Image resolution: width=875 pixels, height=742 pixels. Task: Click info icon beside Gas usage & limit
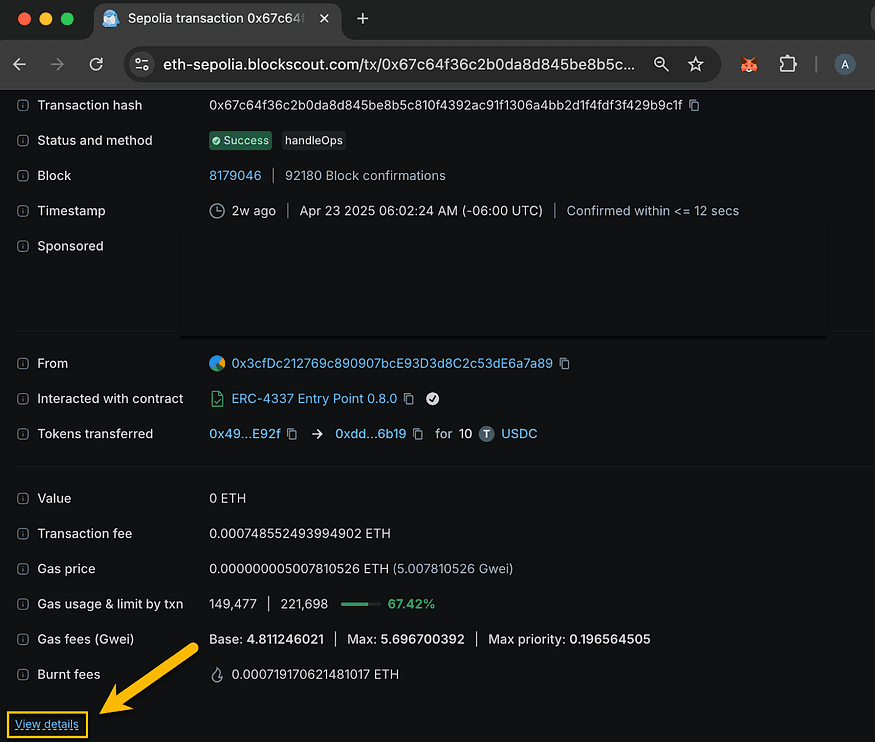click(x=23, y=604)
